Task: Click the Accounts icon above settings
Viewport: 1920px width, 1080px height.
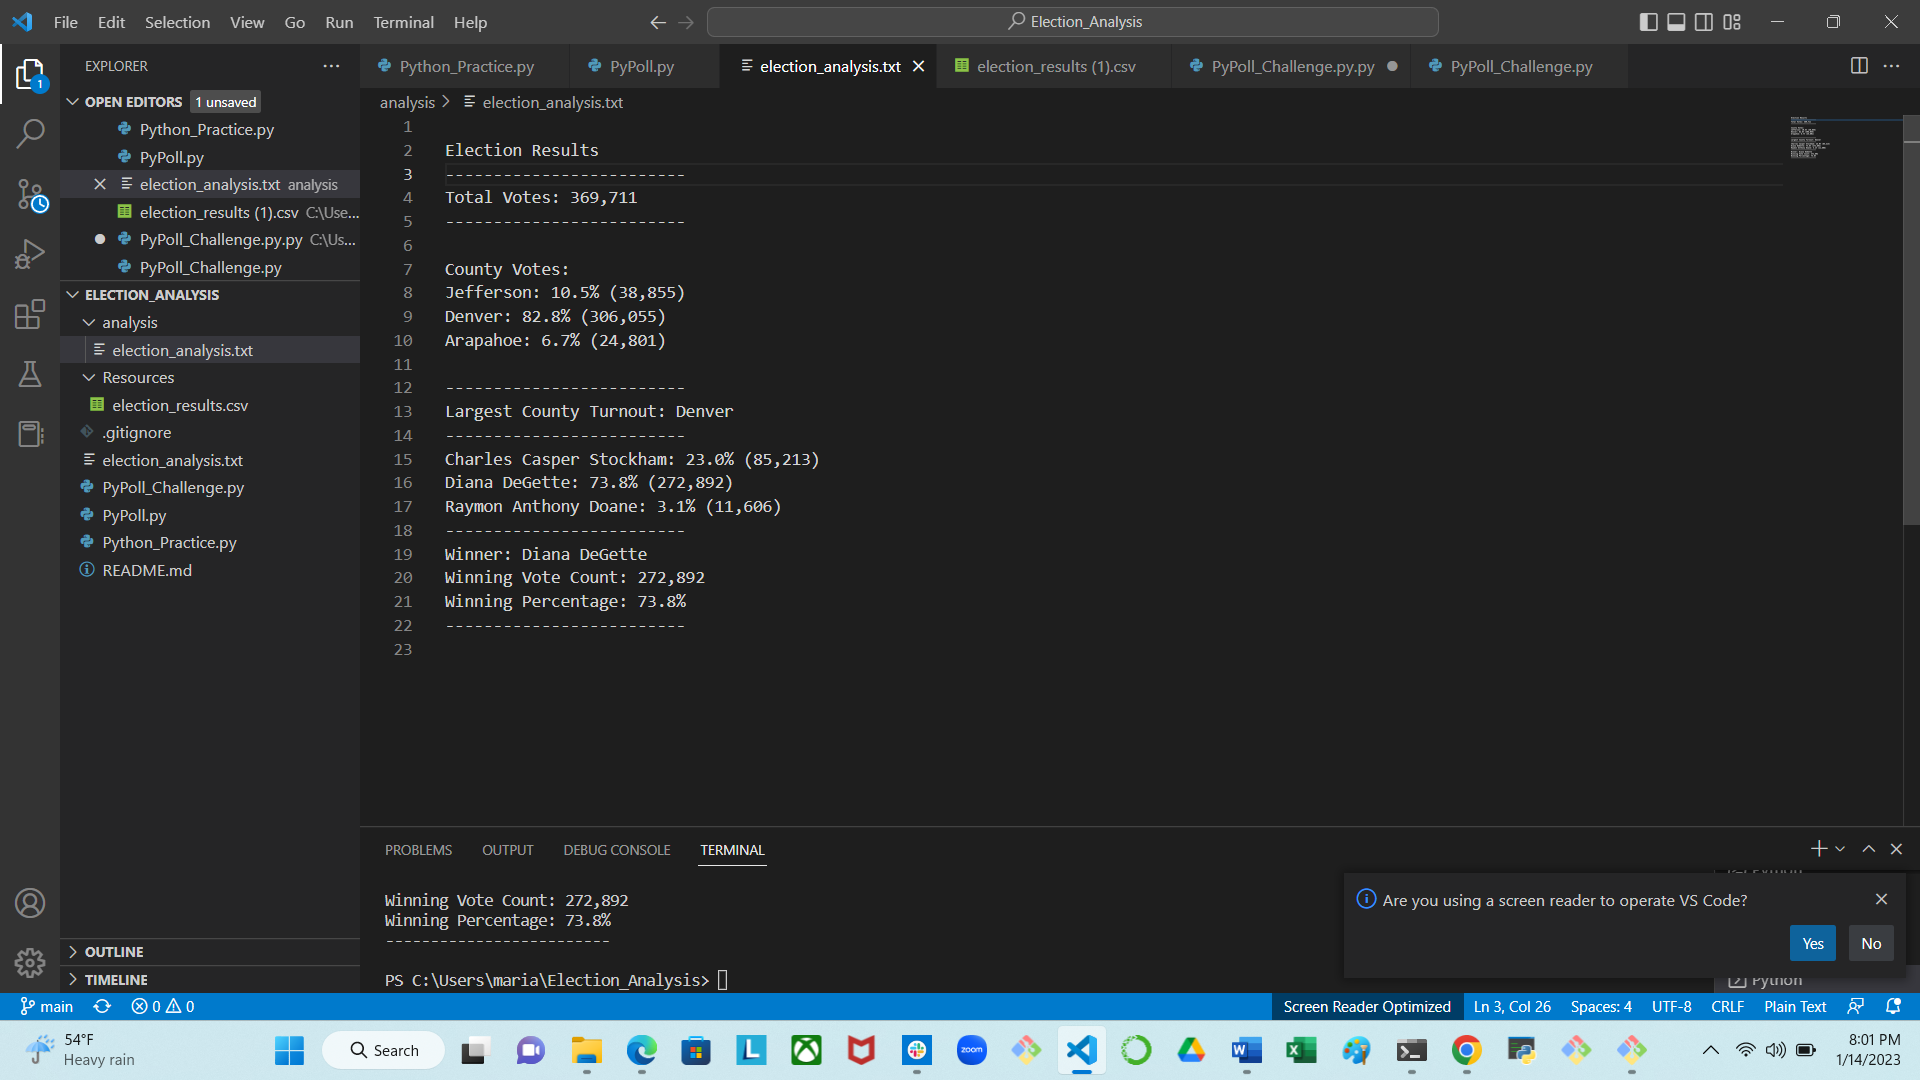Action: tap(30, 902)
